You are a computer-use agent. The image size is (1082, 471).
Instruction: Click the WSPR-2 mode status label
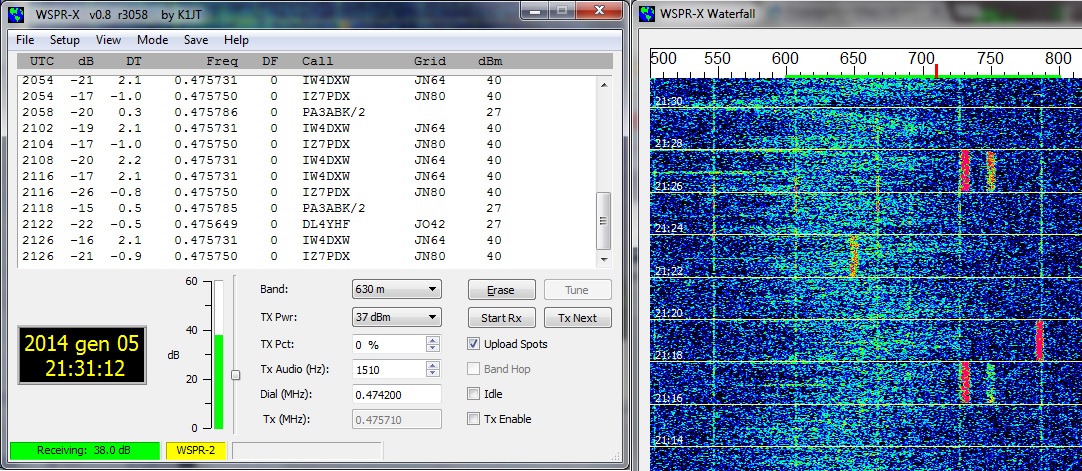[196, 450]
